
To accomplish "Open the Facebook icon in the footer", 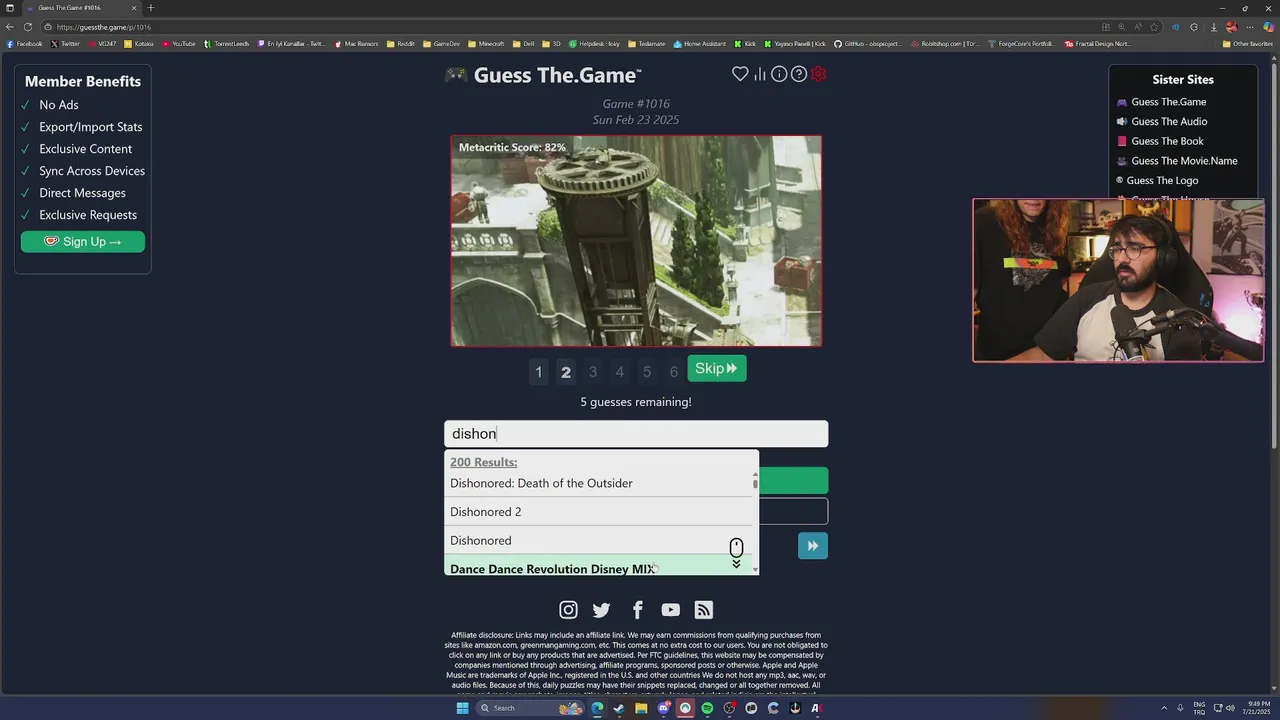I will click(637, 610).
